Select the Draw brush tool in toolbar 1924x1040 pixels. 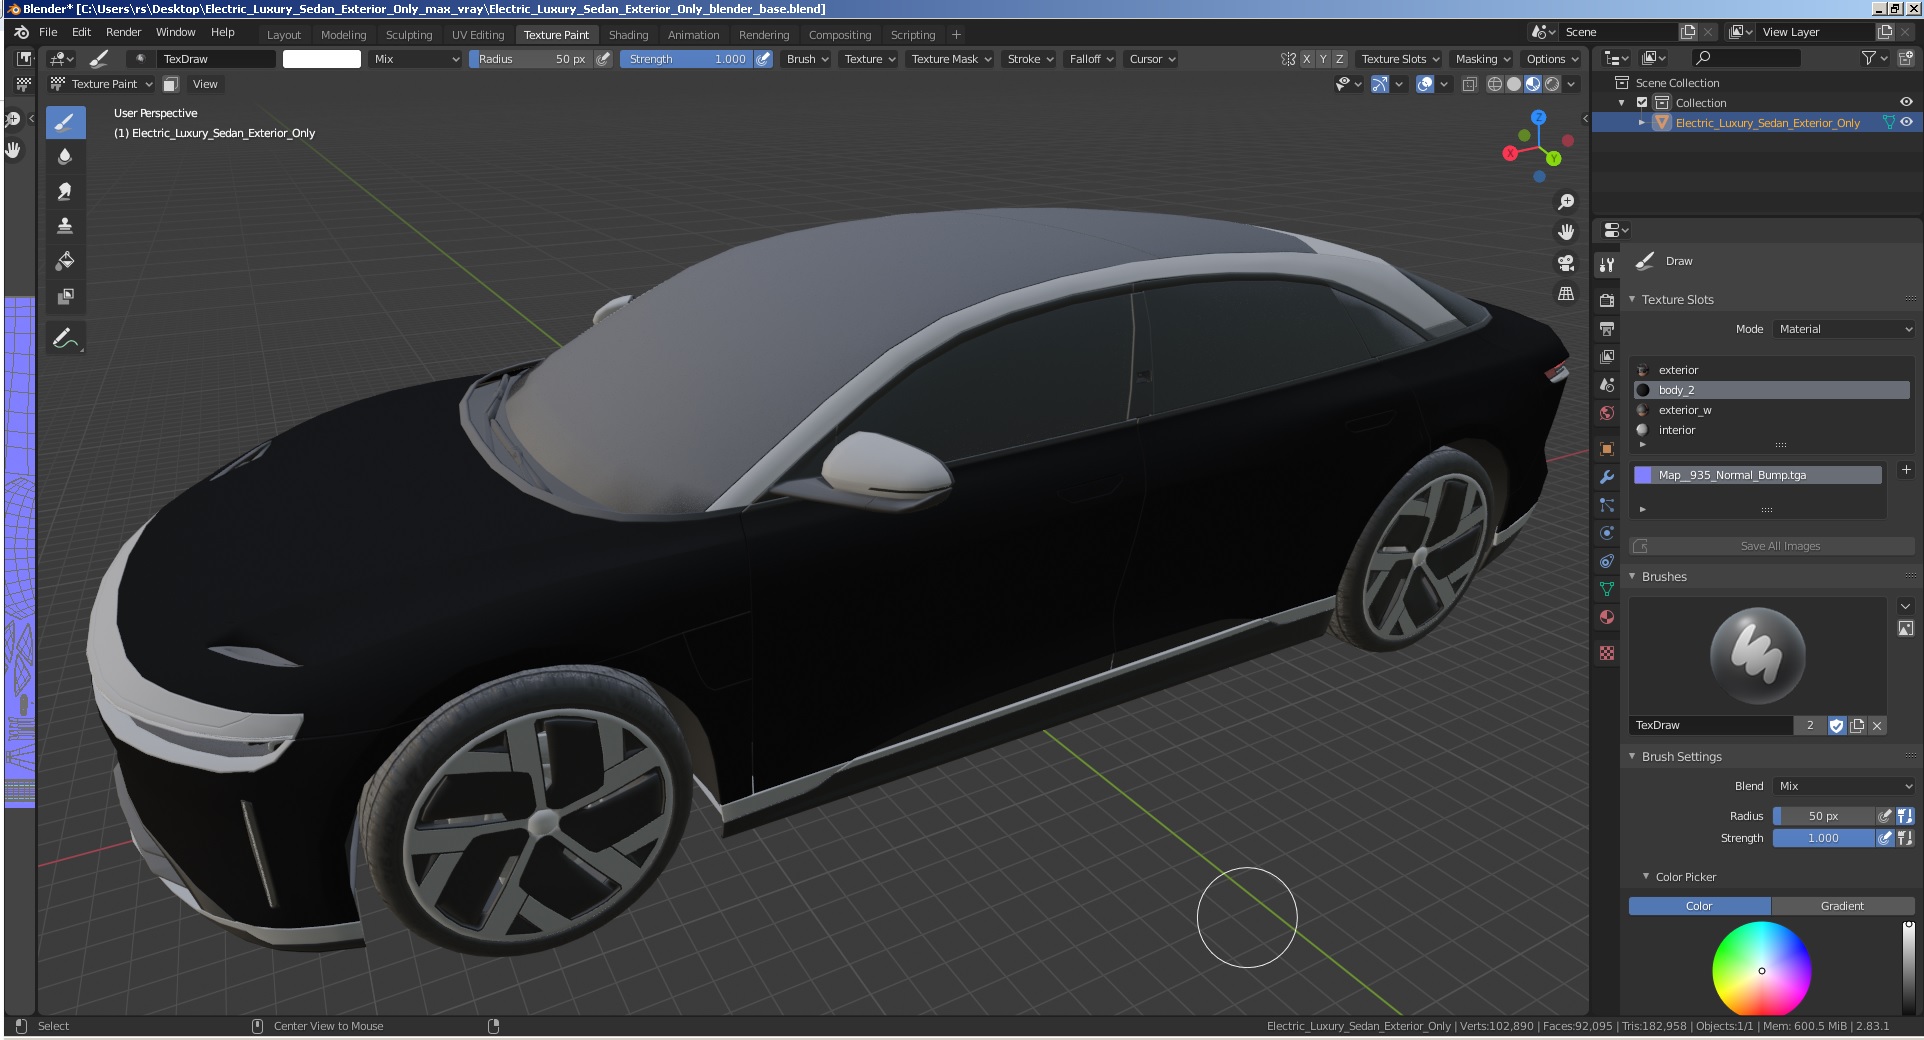tap(65, 123)
